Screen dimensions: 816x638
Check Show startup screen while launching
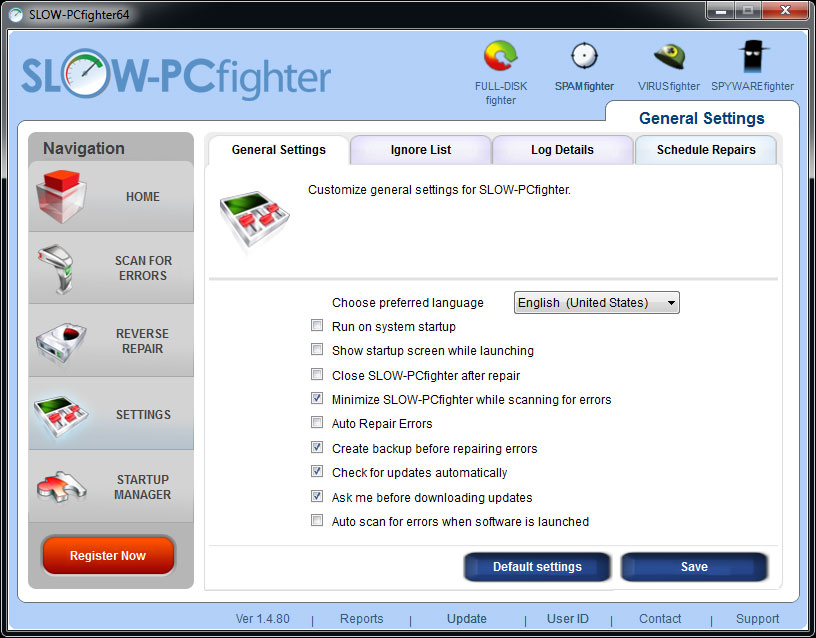coord(317,349)
